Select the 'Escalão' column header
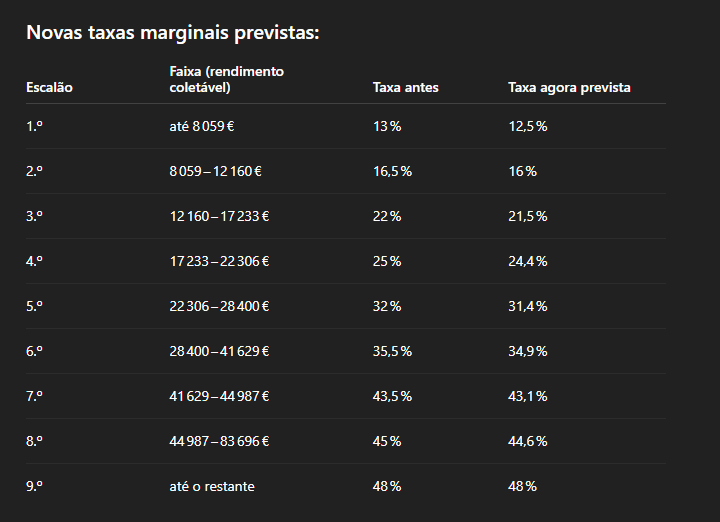 49,87
